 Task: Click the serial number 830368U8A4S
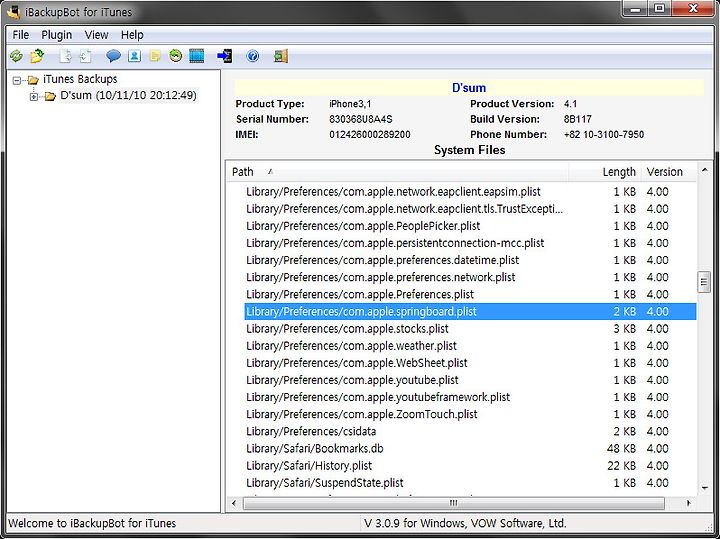click(361, 119)
